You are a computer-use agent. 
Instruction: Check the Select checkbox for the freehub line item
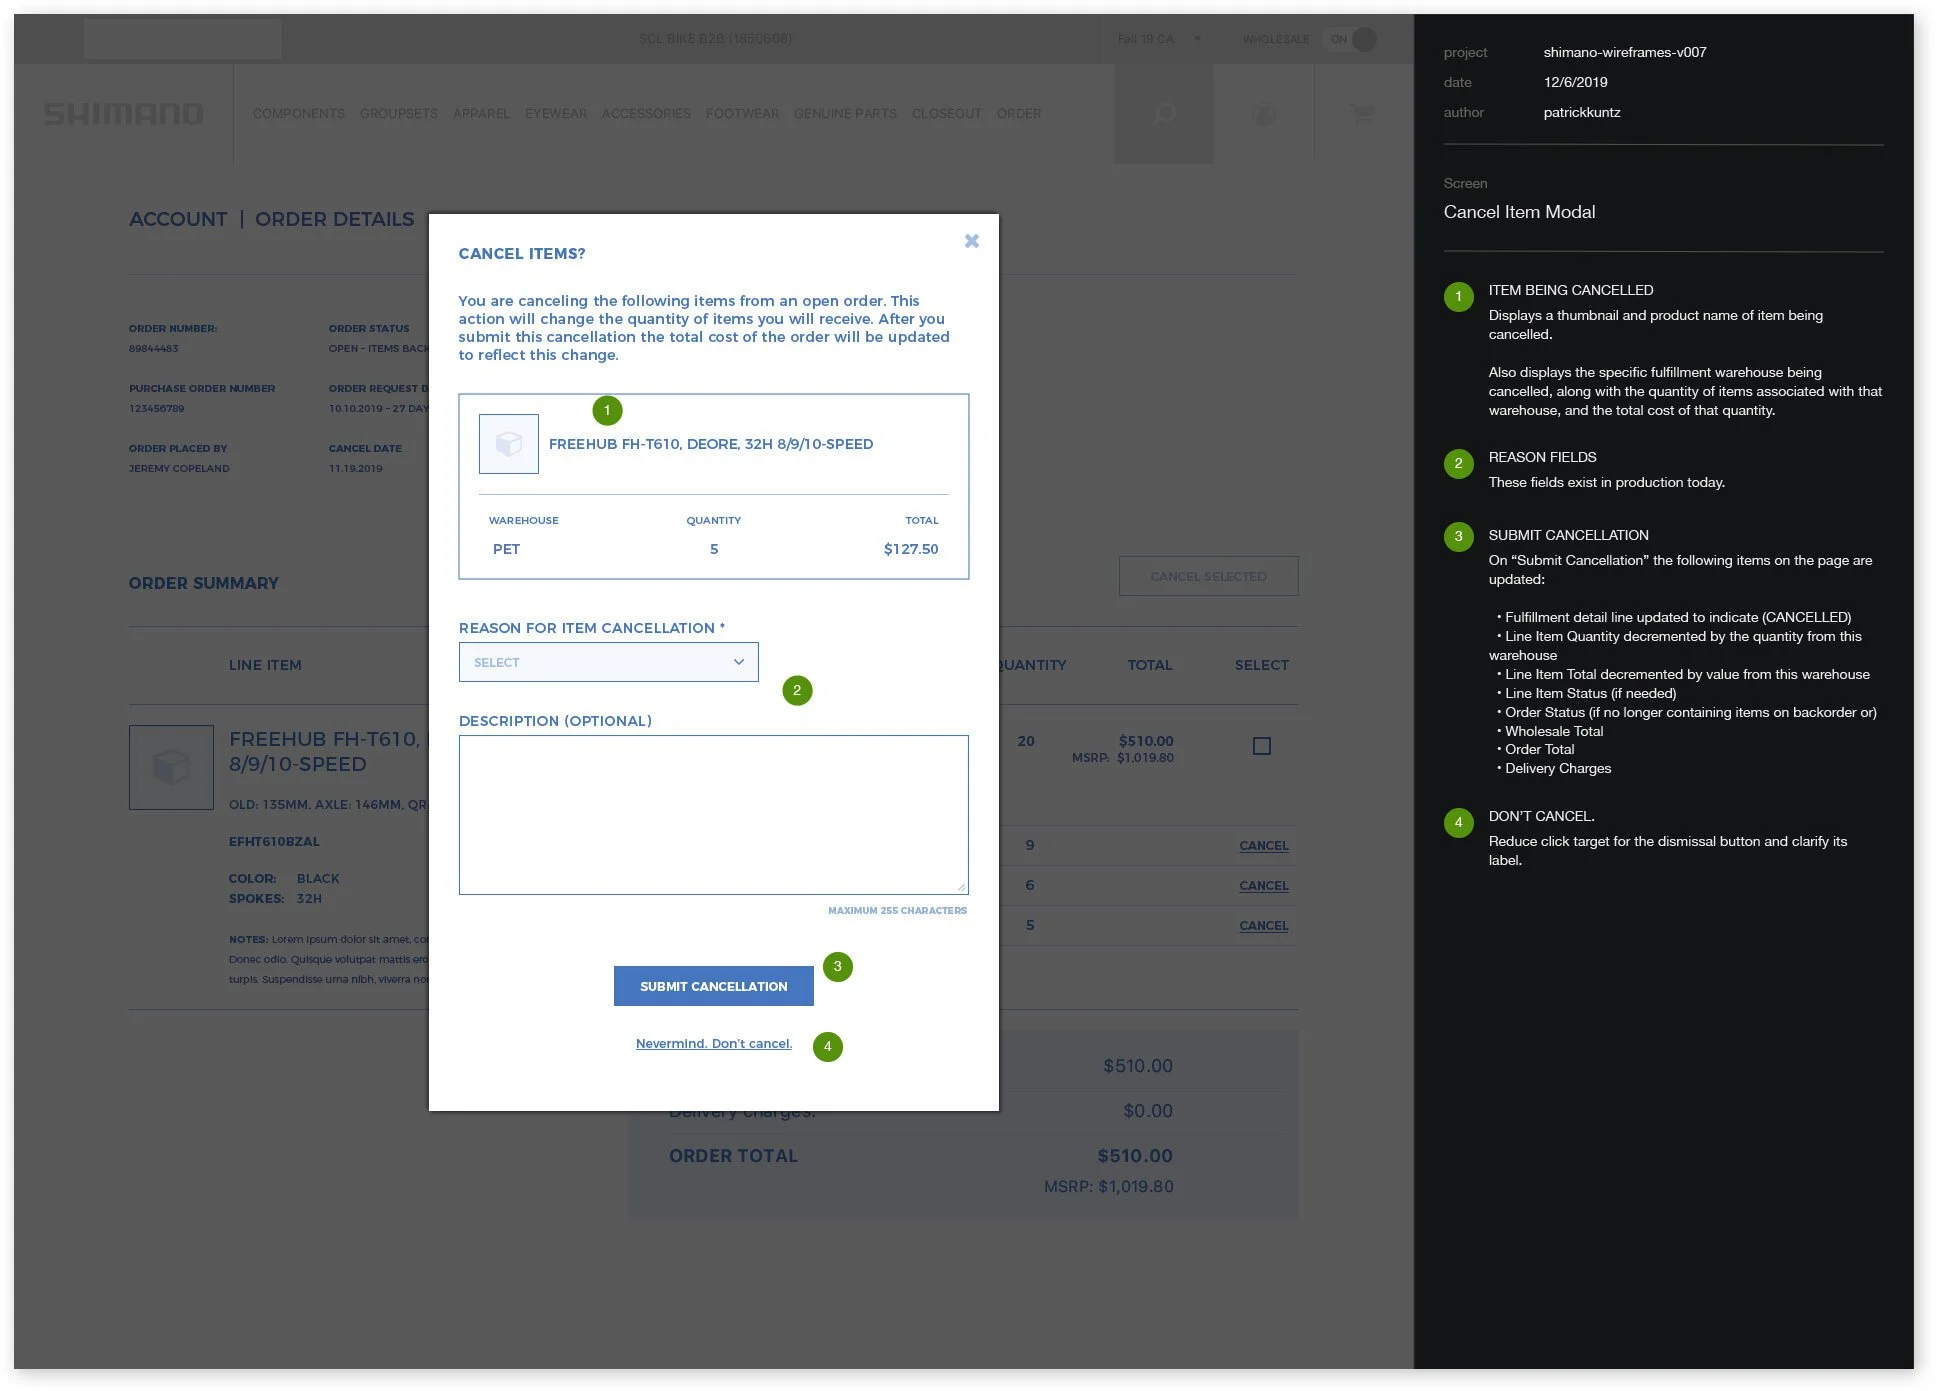click(x=1261, y=746)
